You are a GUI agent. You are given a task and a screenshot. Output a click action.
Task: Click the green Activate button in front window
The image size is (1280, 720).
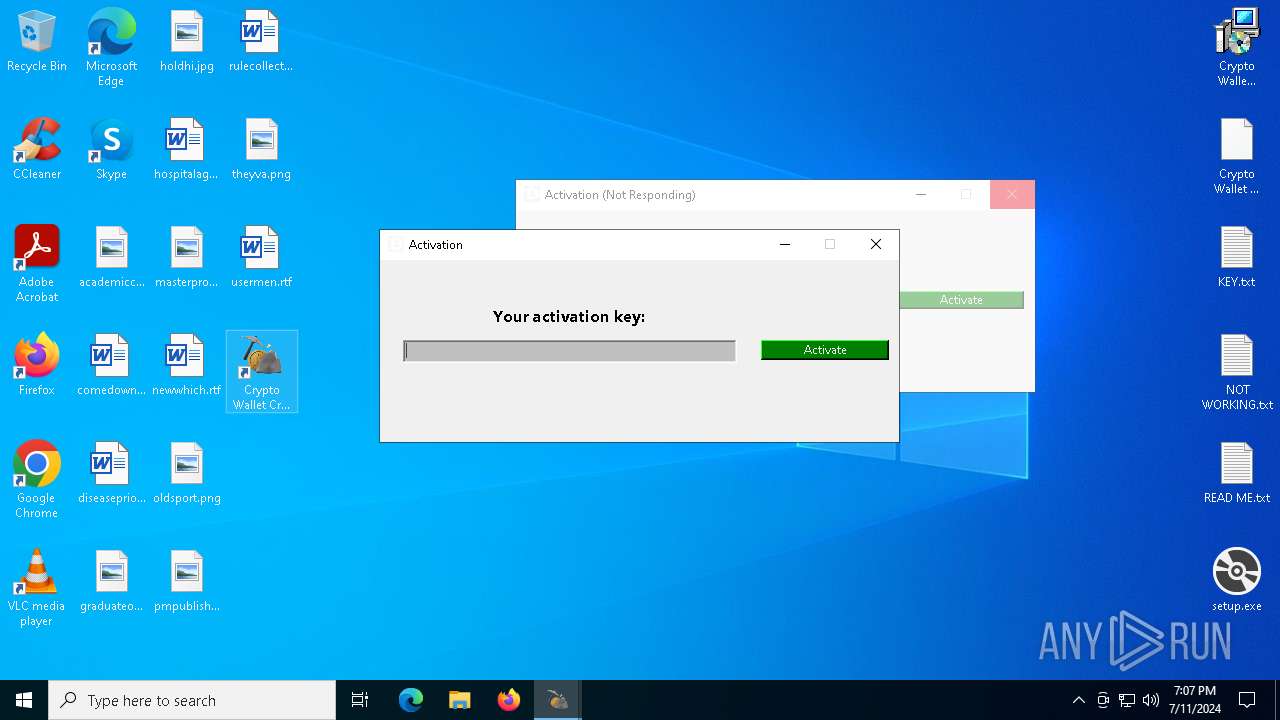[824, 350]
